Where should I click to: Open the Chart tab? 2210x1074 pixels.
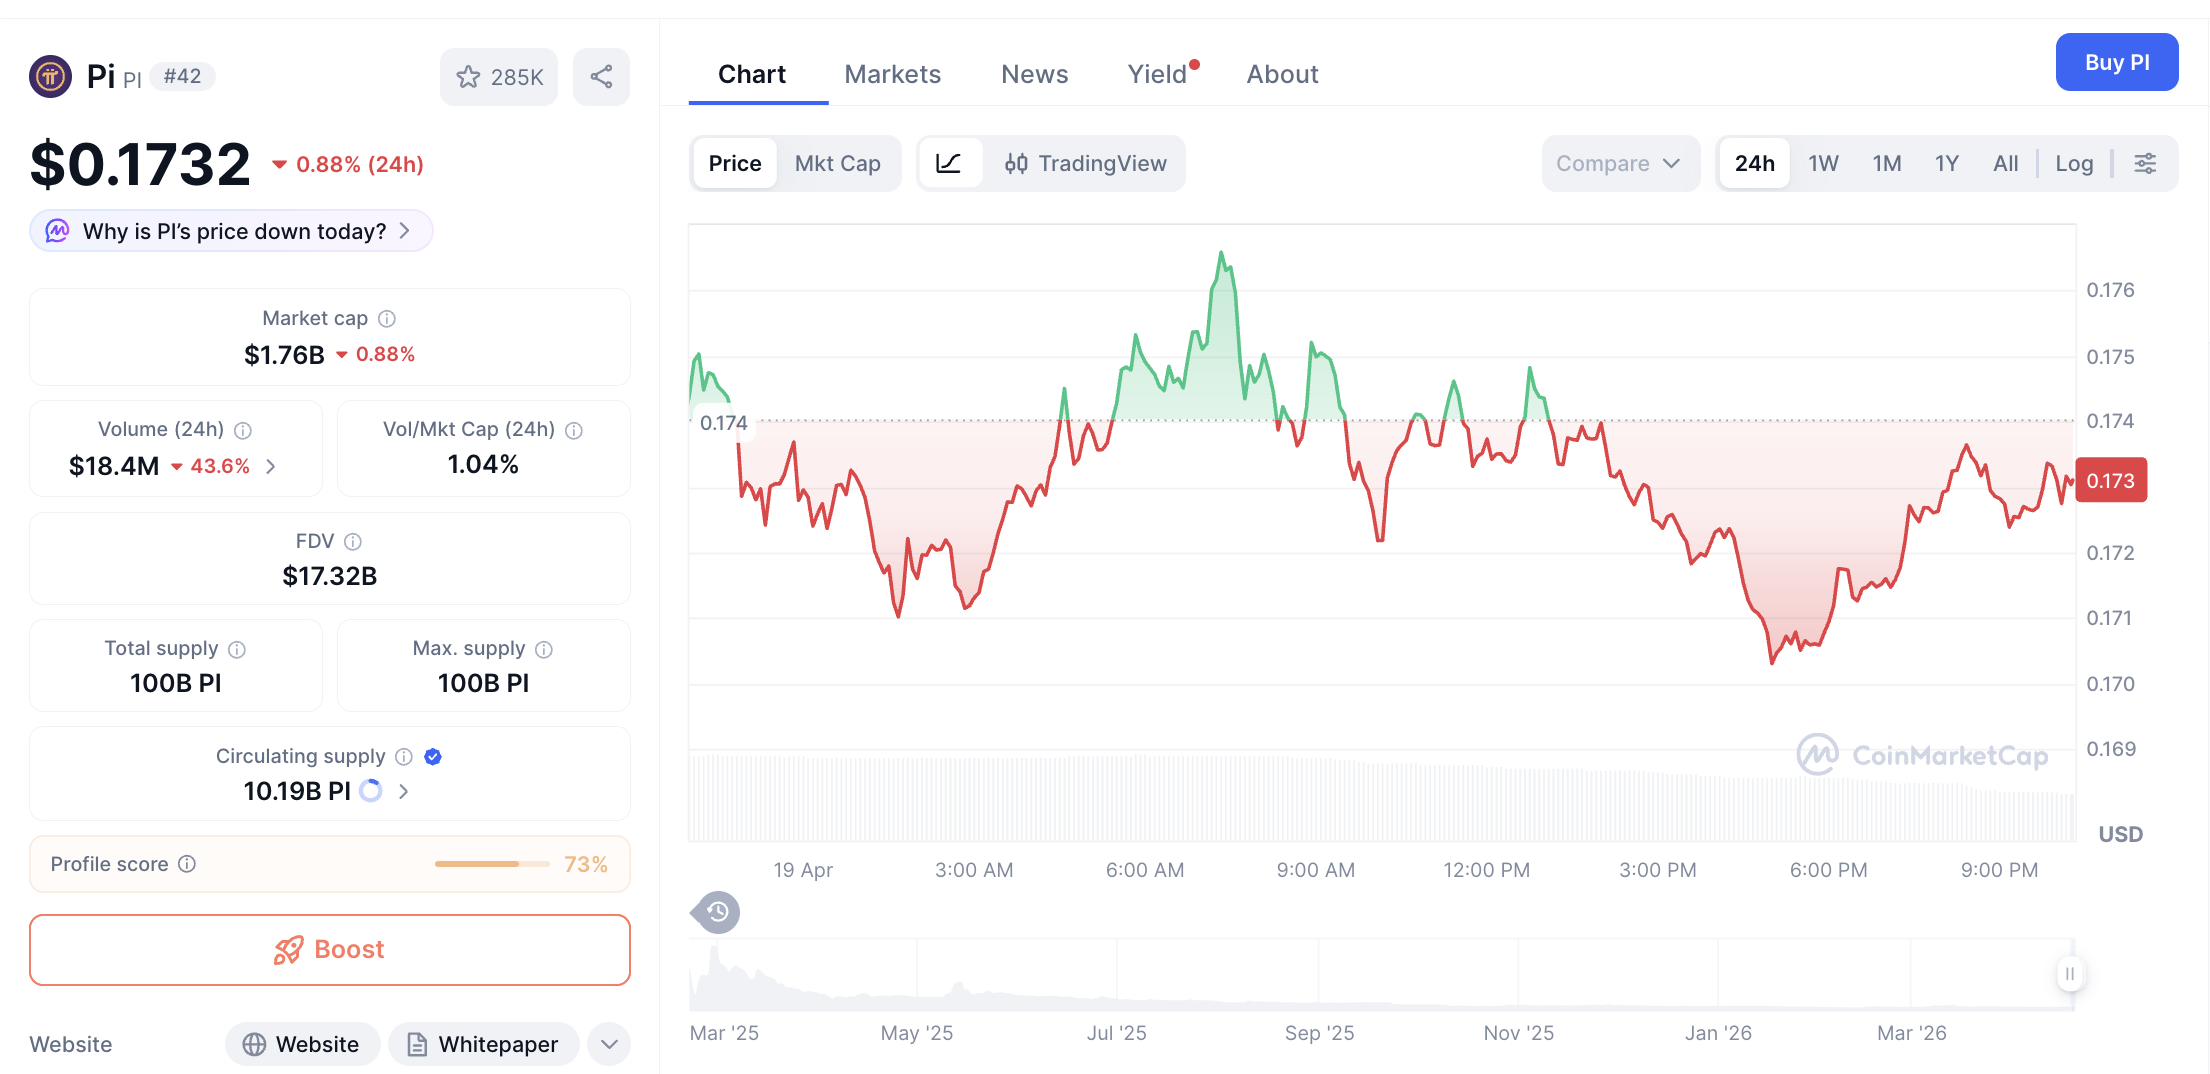tap(752, 74)
